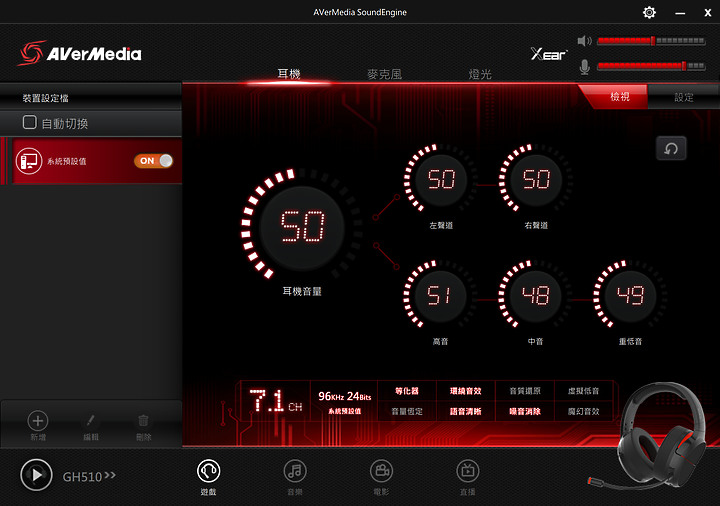The image size is (720, 506).
Task: Toggle the 系統預設值 profile ON switch
Action: coord(153,161)
